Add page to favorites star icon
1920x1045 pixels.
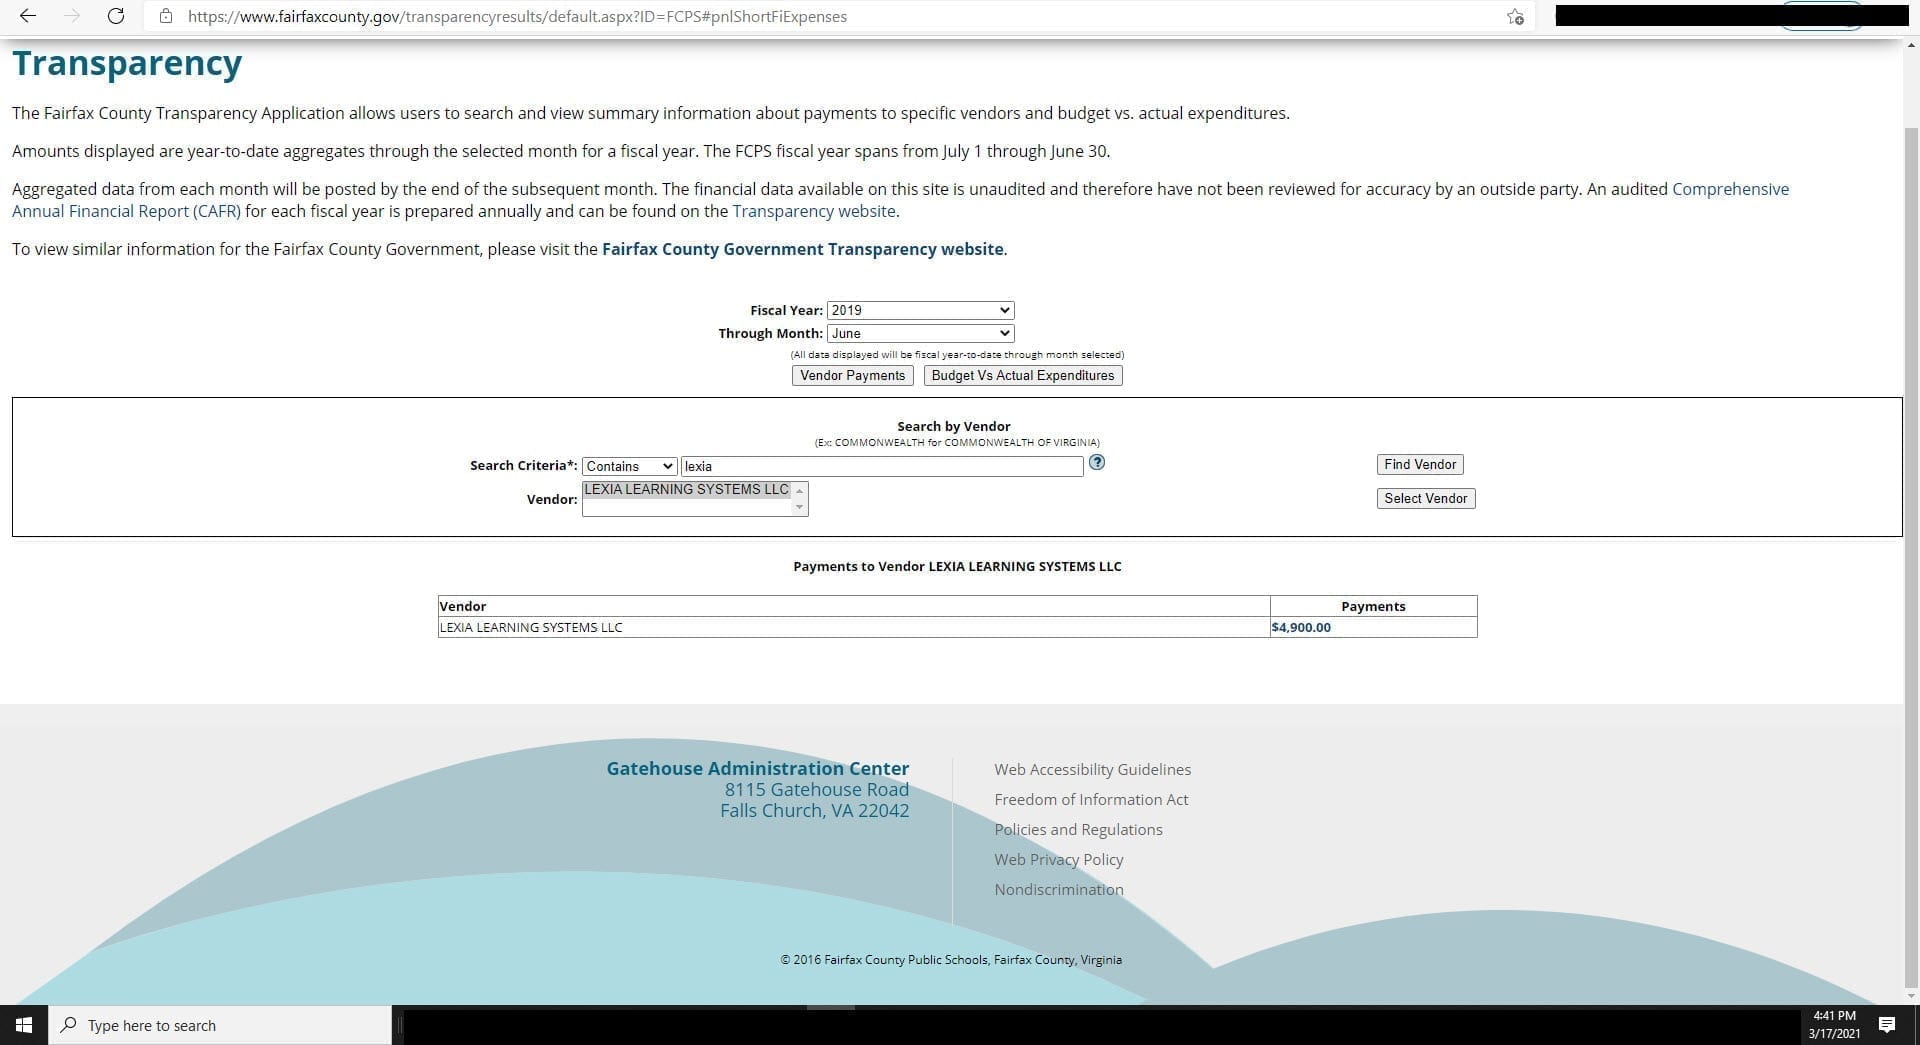(x=1515, y=16)
